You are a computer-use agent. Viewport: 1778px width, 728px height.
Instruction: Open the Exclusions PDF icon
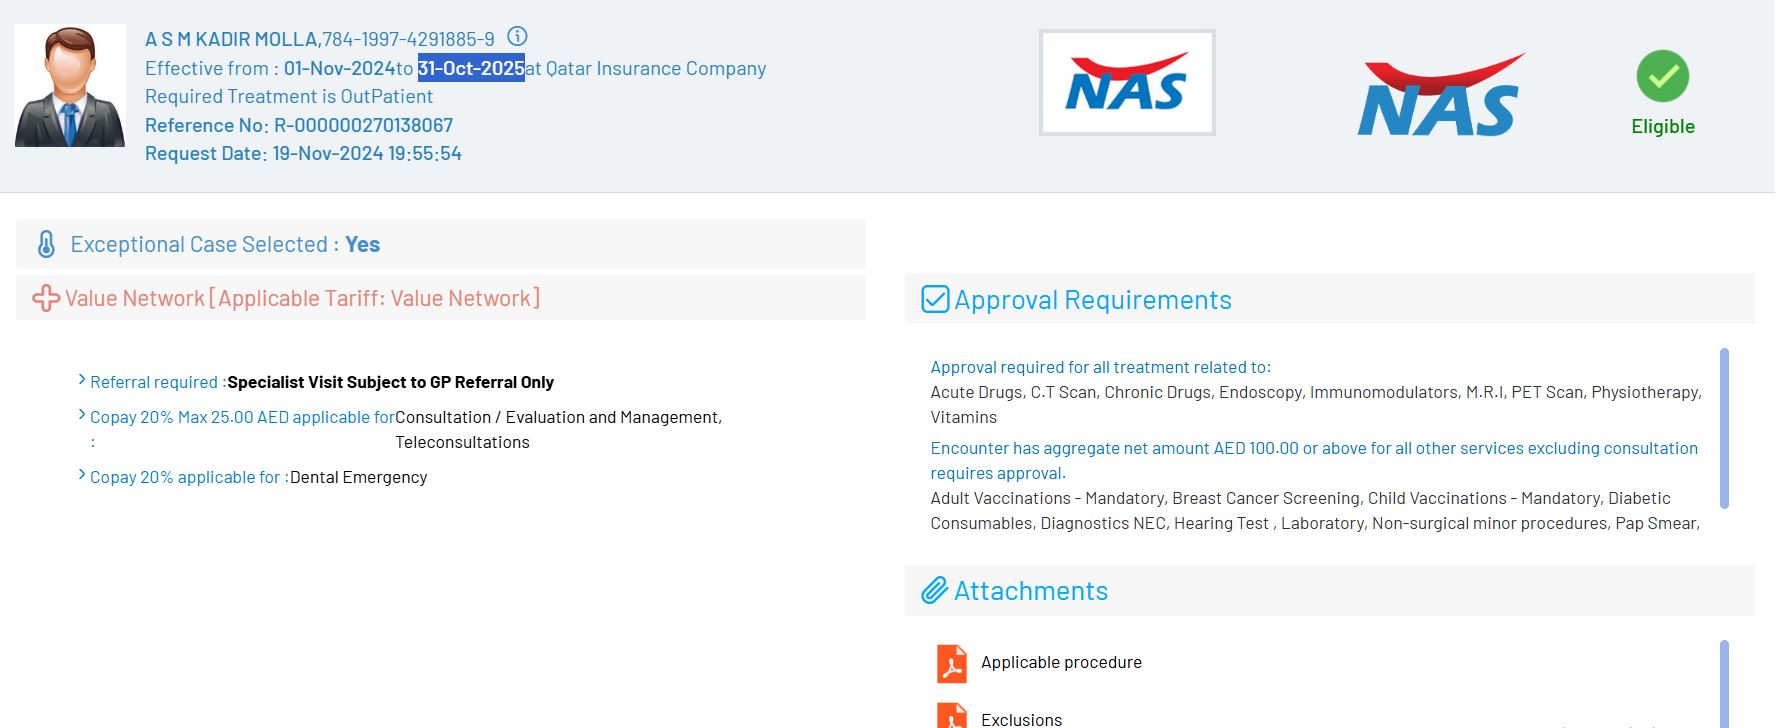[x=952, y=715]
